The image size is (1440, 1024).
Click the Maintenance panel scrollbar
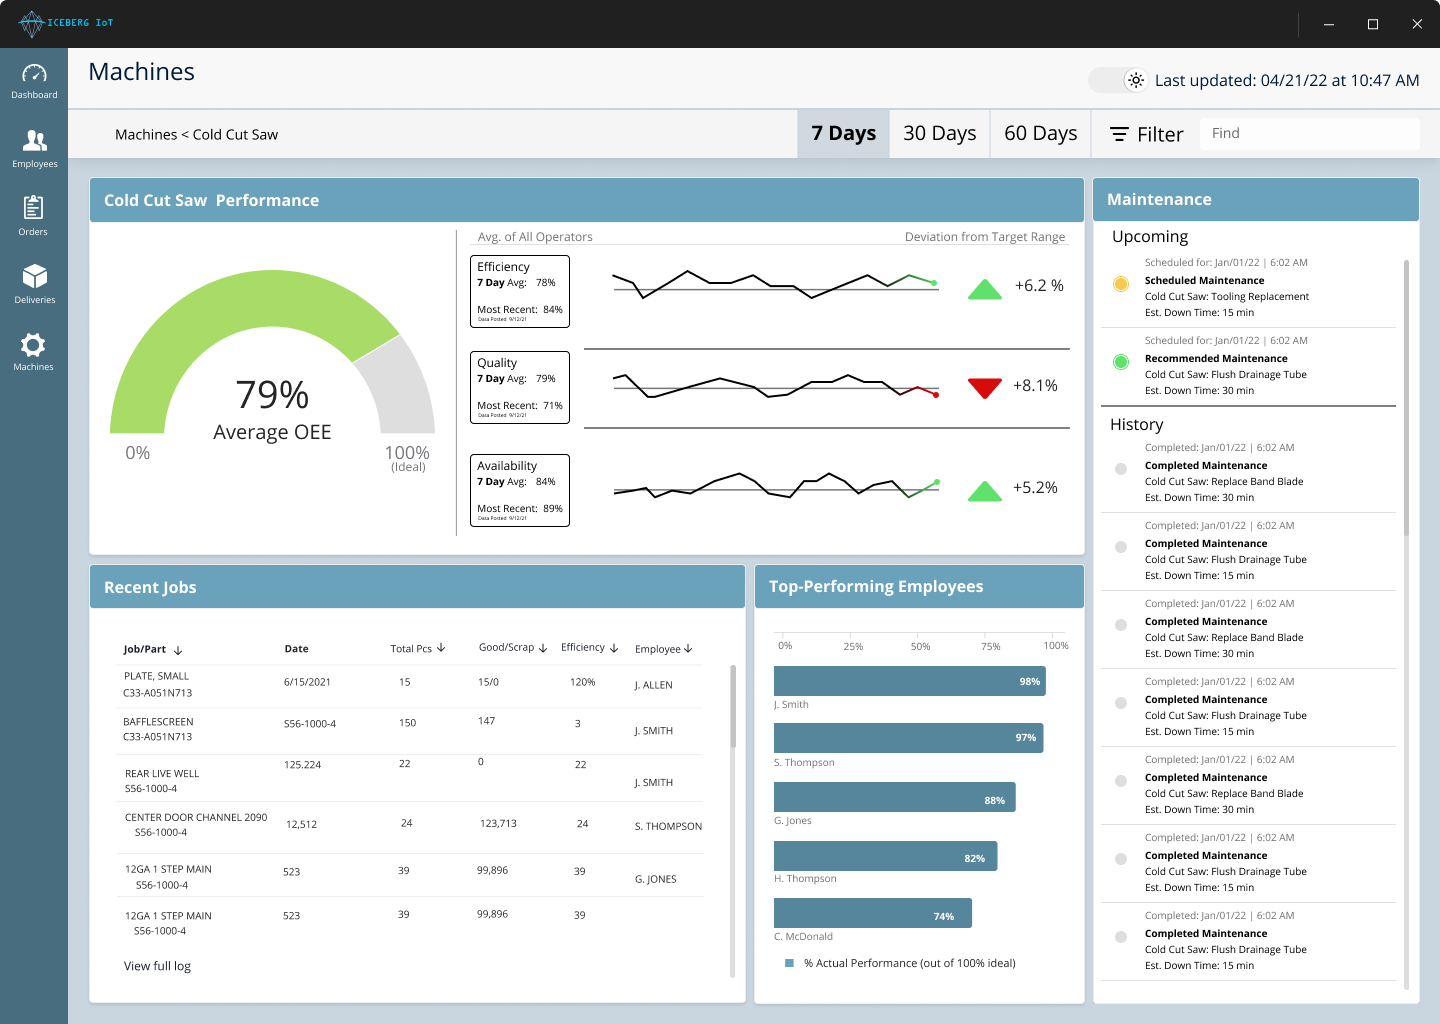click(1406, 400)
